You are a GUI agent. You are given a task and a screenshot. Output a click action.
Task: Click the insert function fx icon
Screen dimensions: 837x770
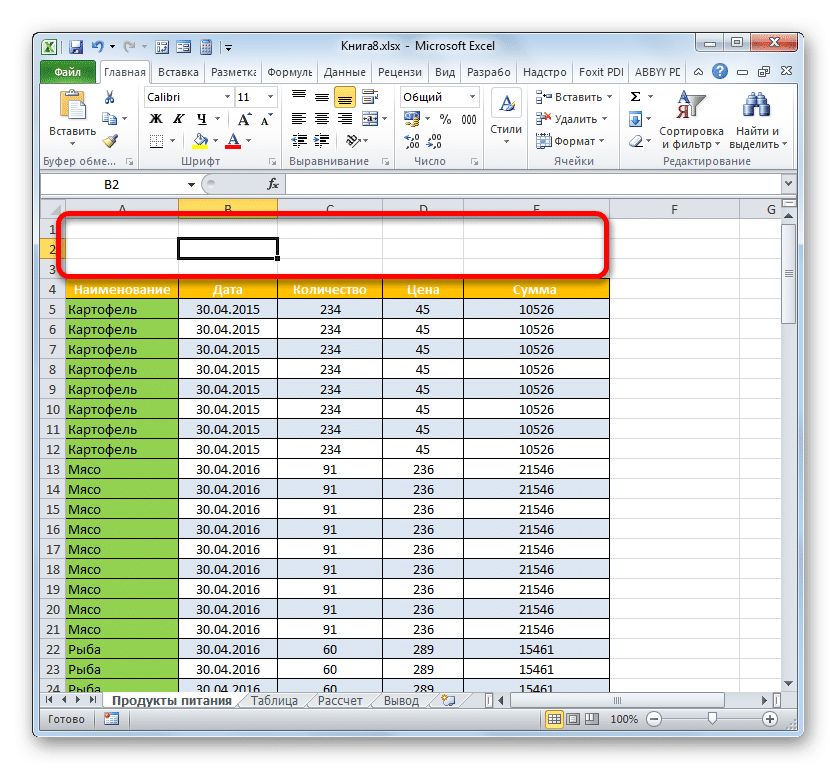272,185
